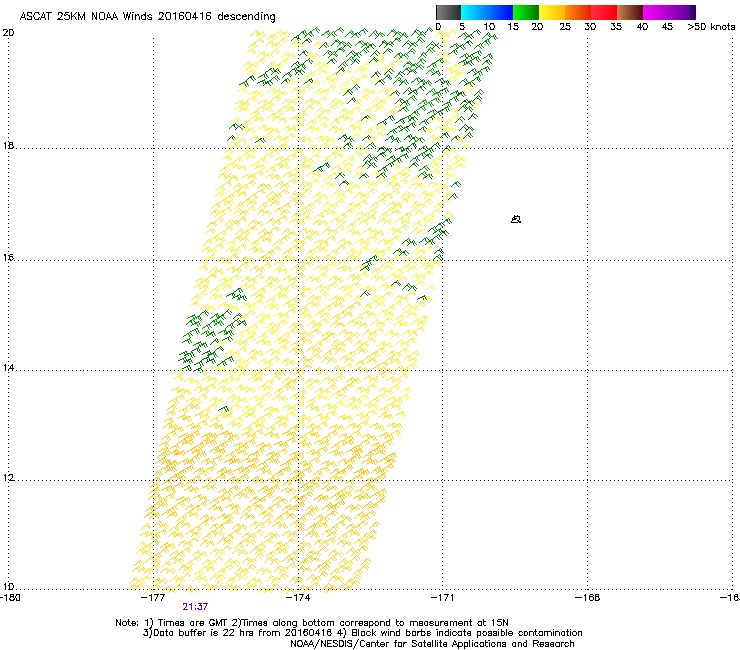Click the -180 longitude axis label
Screen dimensions: 740x650
tap(10, 598)
